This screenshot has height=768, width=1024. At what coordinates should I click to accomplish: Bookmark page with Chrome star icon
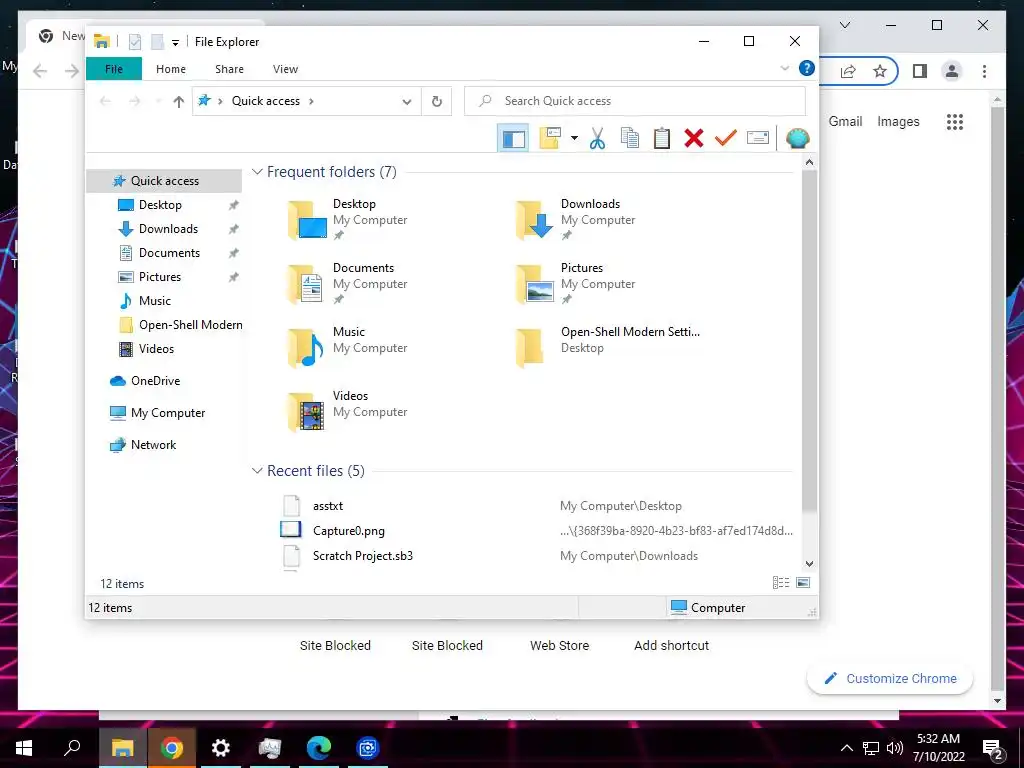click(x=880, y=71)
